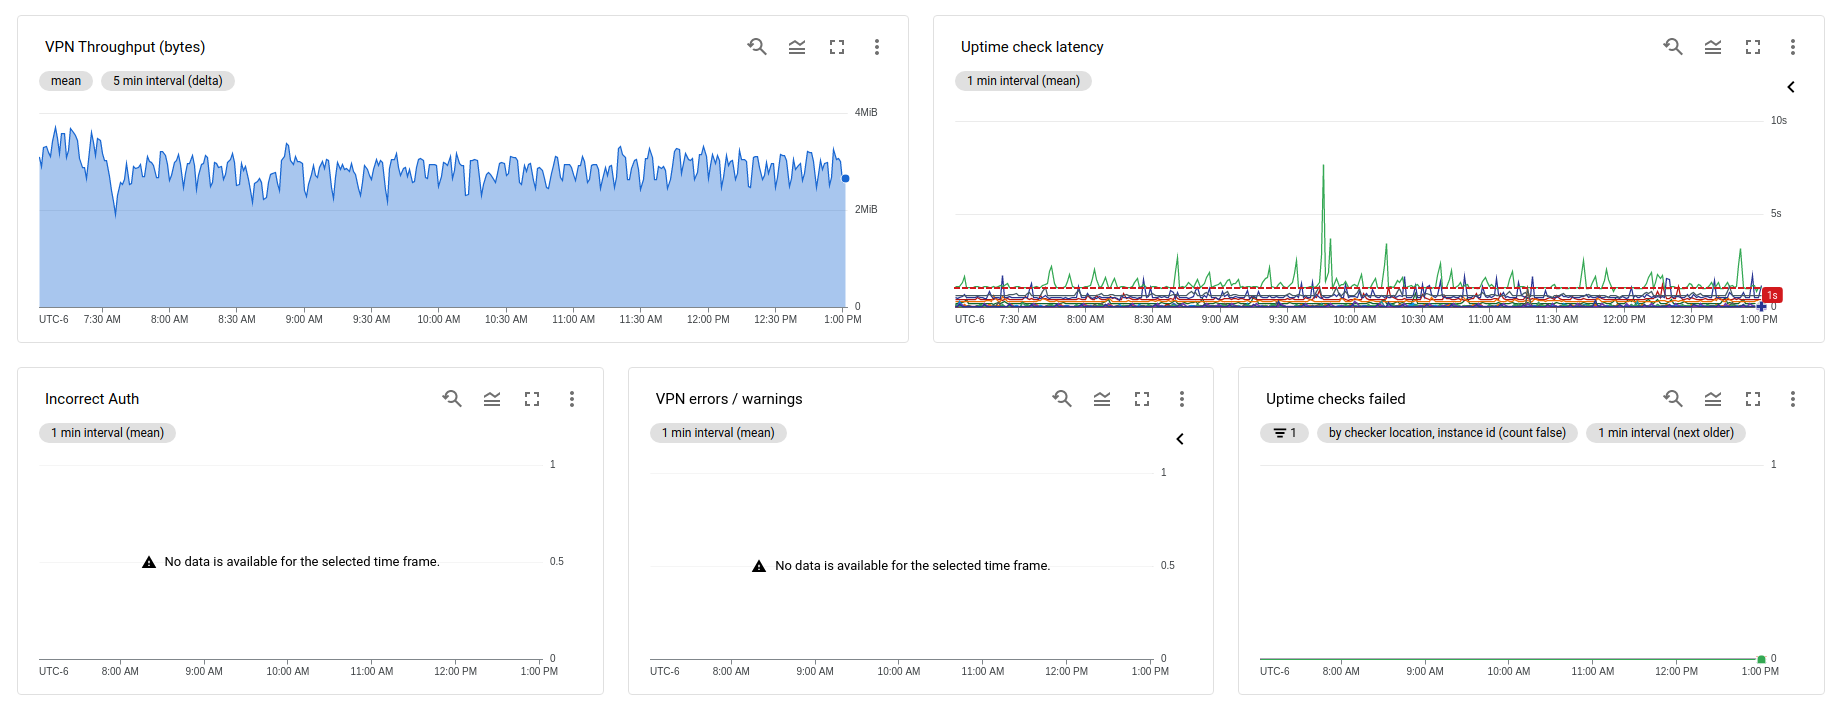Toggle legend on Uptime check latency chart
Image resolution: width=1840 pixels, height=727 pixels.
coord(1713,47)
